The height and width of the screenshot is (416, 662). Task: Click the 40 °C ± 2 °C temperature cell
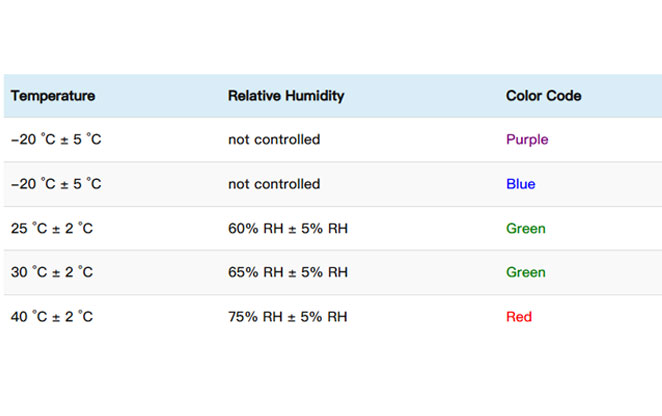(x=52, y=316)
